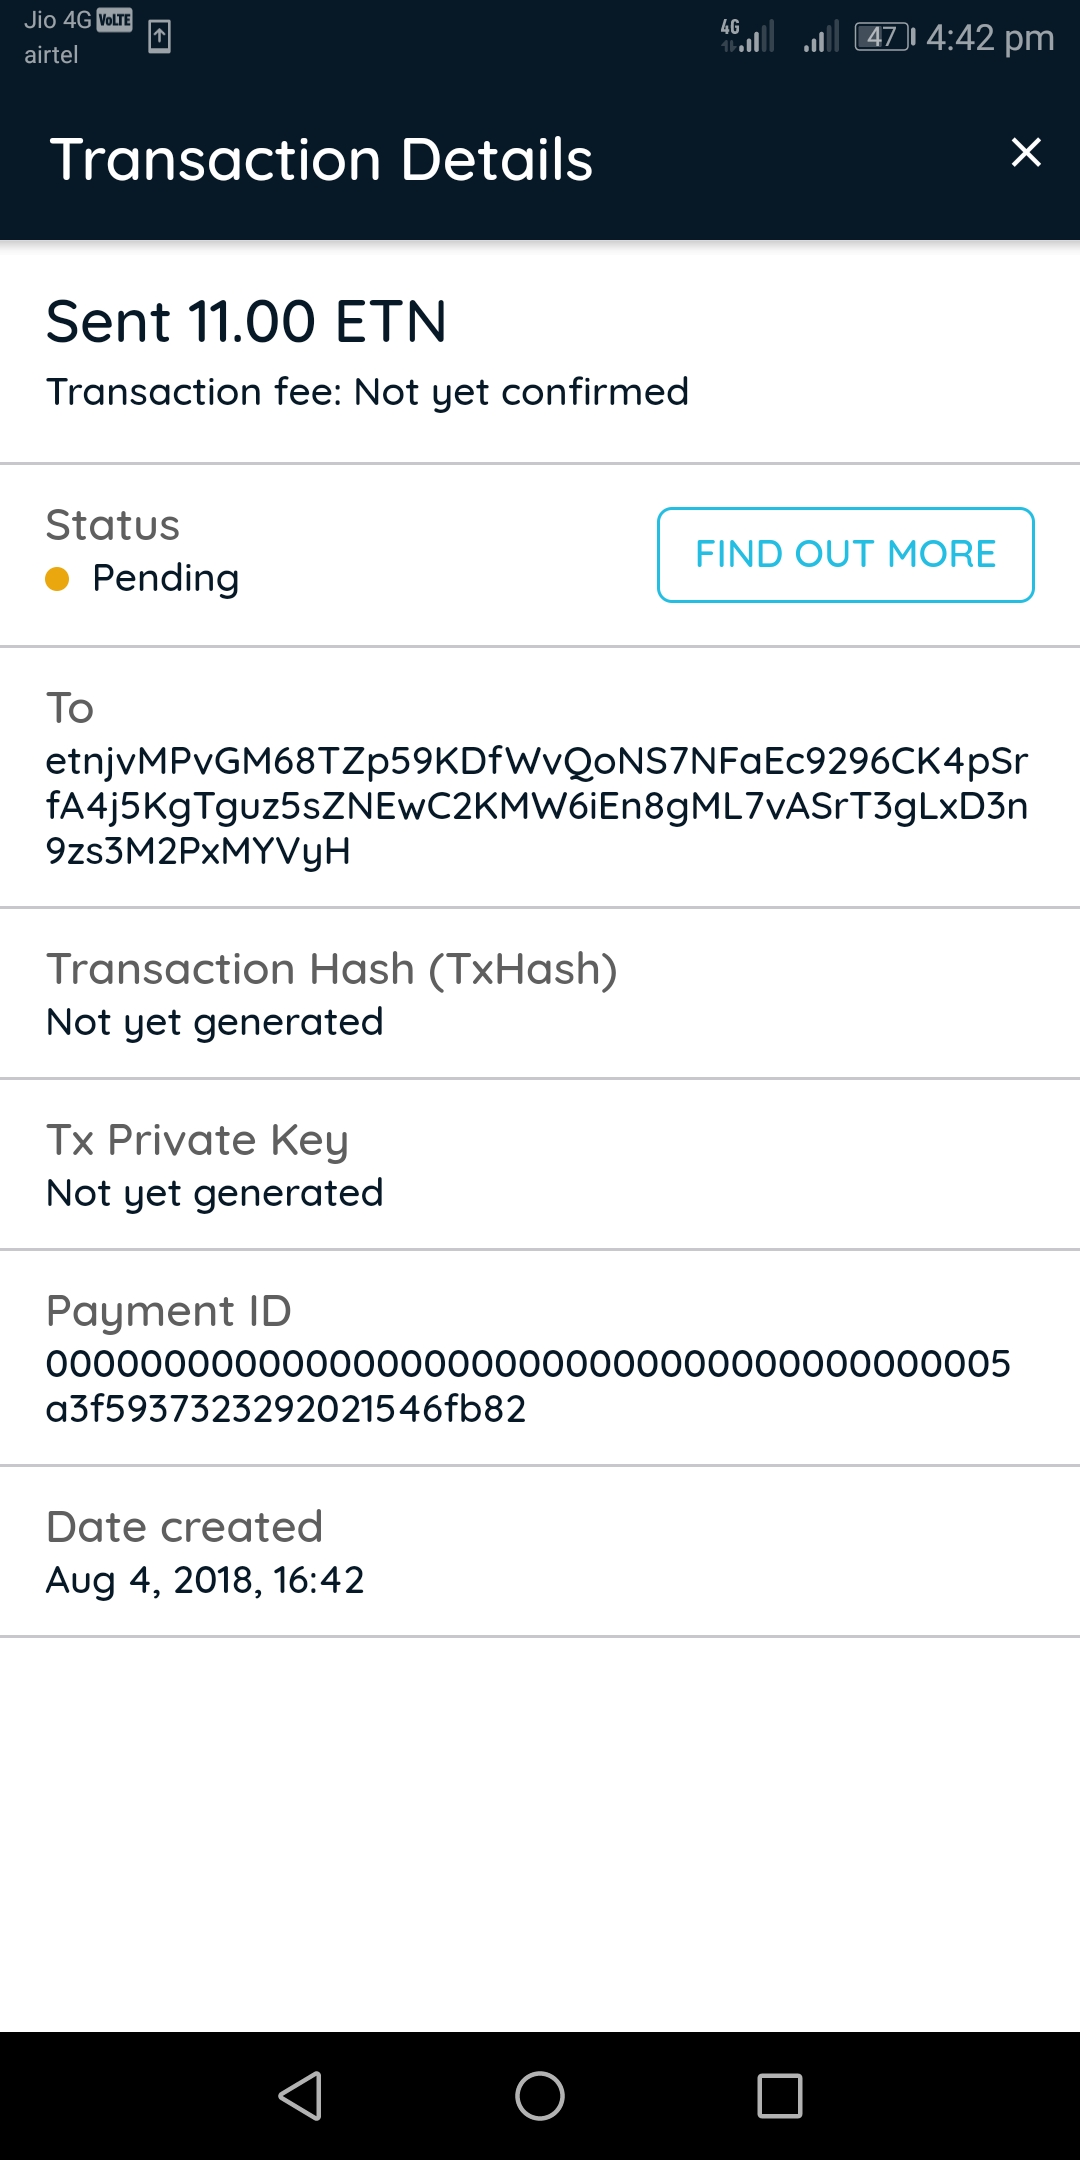Tap the Payment ID value
Image resolution: width=1080 pixels, height=2160 pixels.
point(528,1386)
